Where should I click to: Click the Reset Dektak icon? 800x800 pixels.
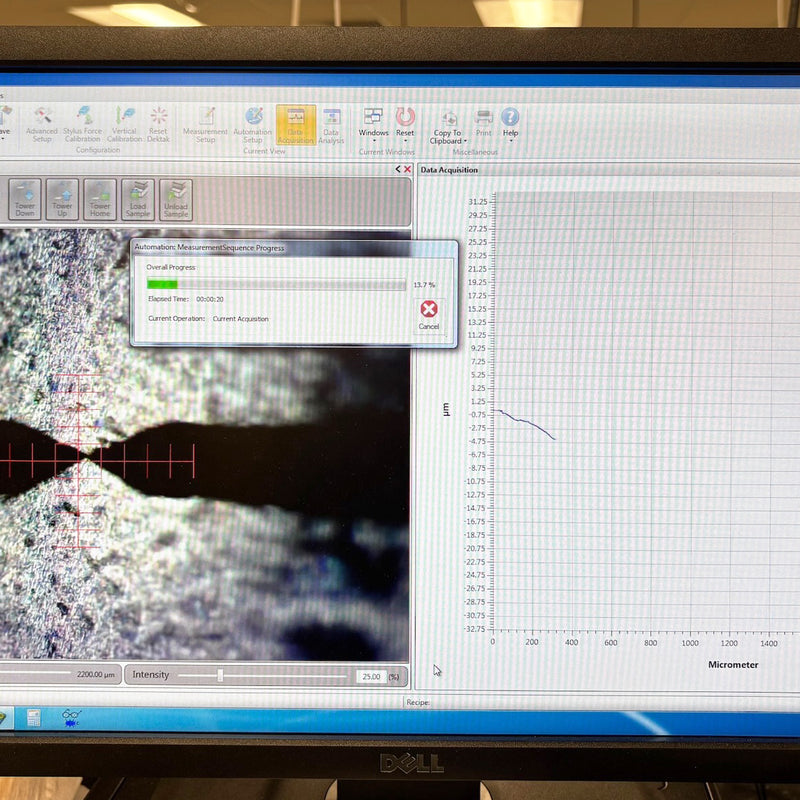click(x=158, y=124)
